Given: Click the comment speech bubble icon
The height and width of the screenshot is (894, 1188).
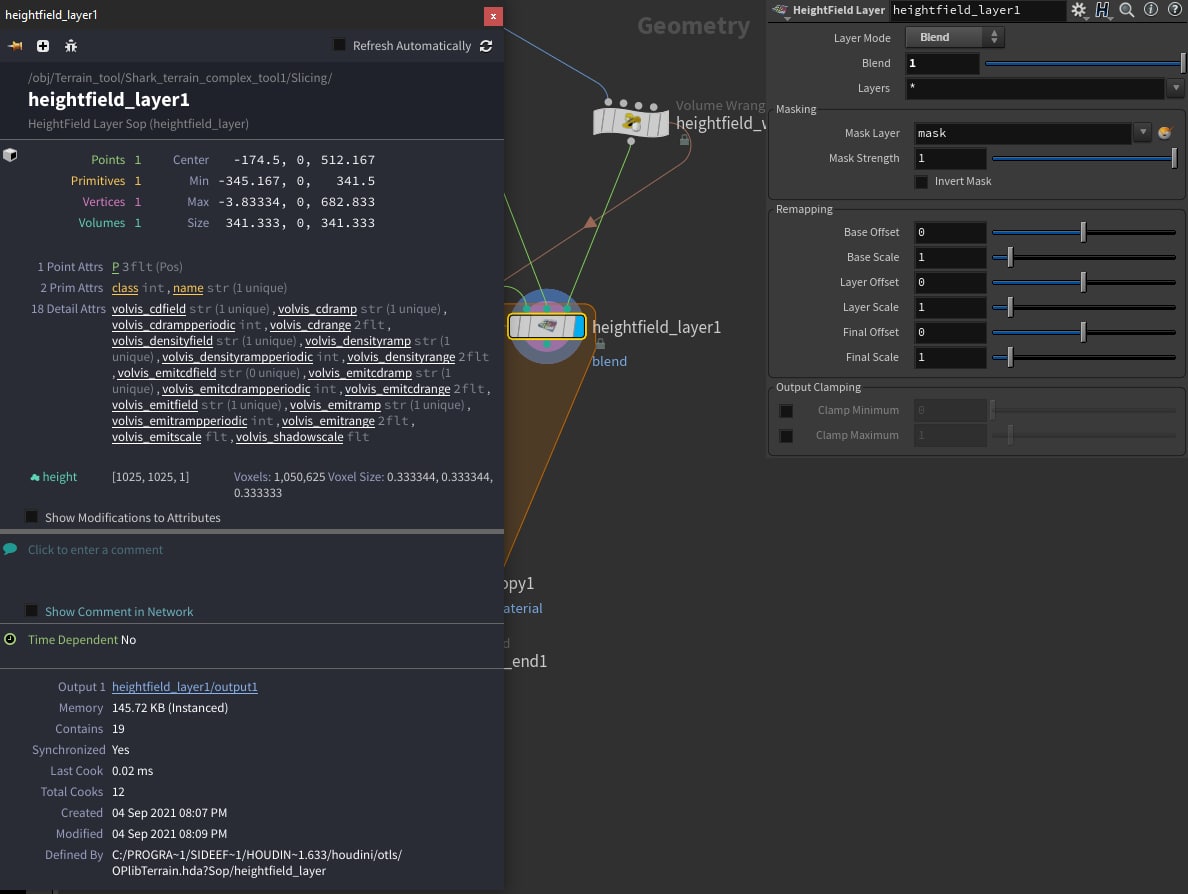Looking at the screenshot, I should 10,549.
